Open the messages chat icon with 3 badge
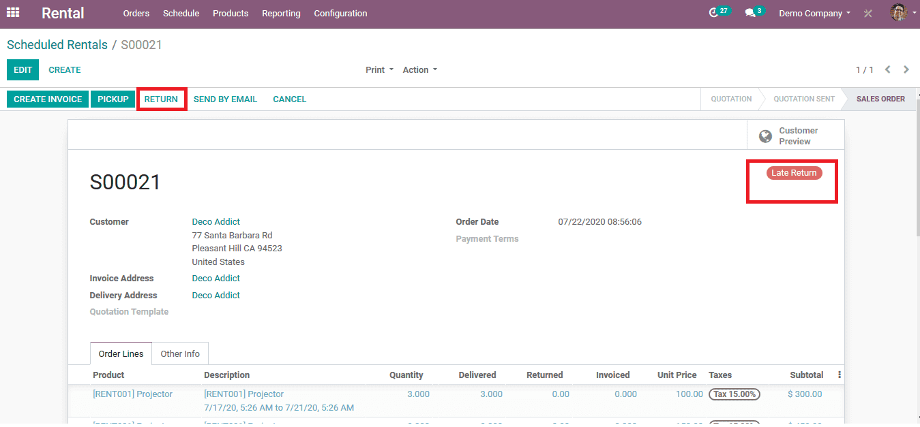920x427 pixels. coord(751,13)
